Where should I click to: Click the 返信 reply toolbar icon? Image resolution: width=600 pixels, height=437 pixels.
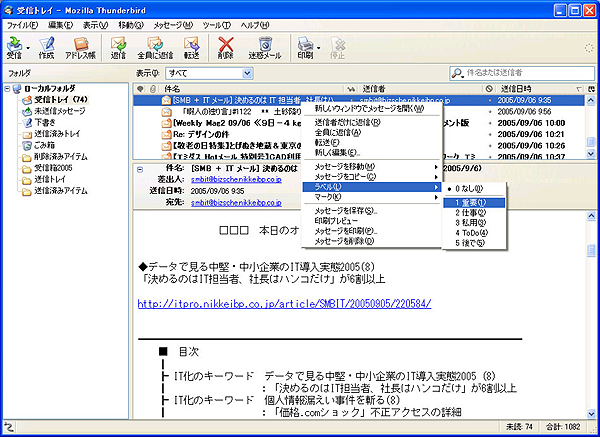pyautogui.click(x=118, y=47)
